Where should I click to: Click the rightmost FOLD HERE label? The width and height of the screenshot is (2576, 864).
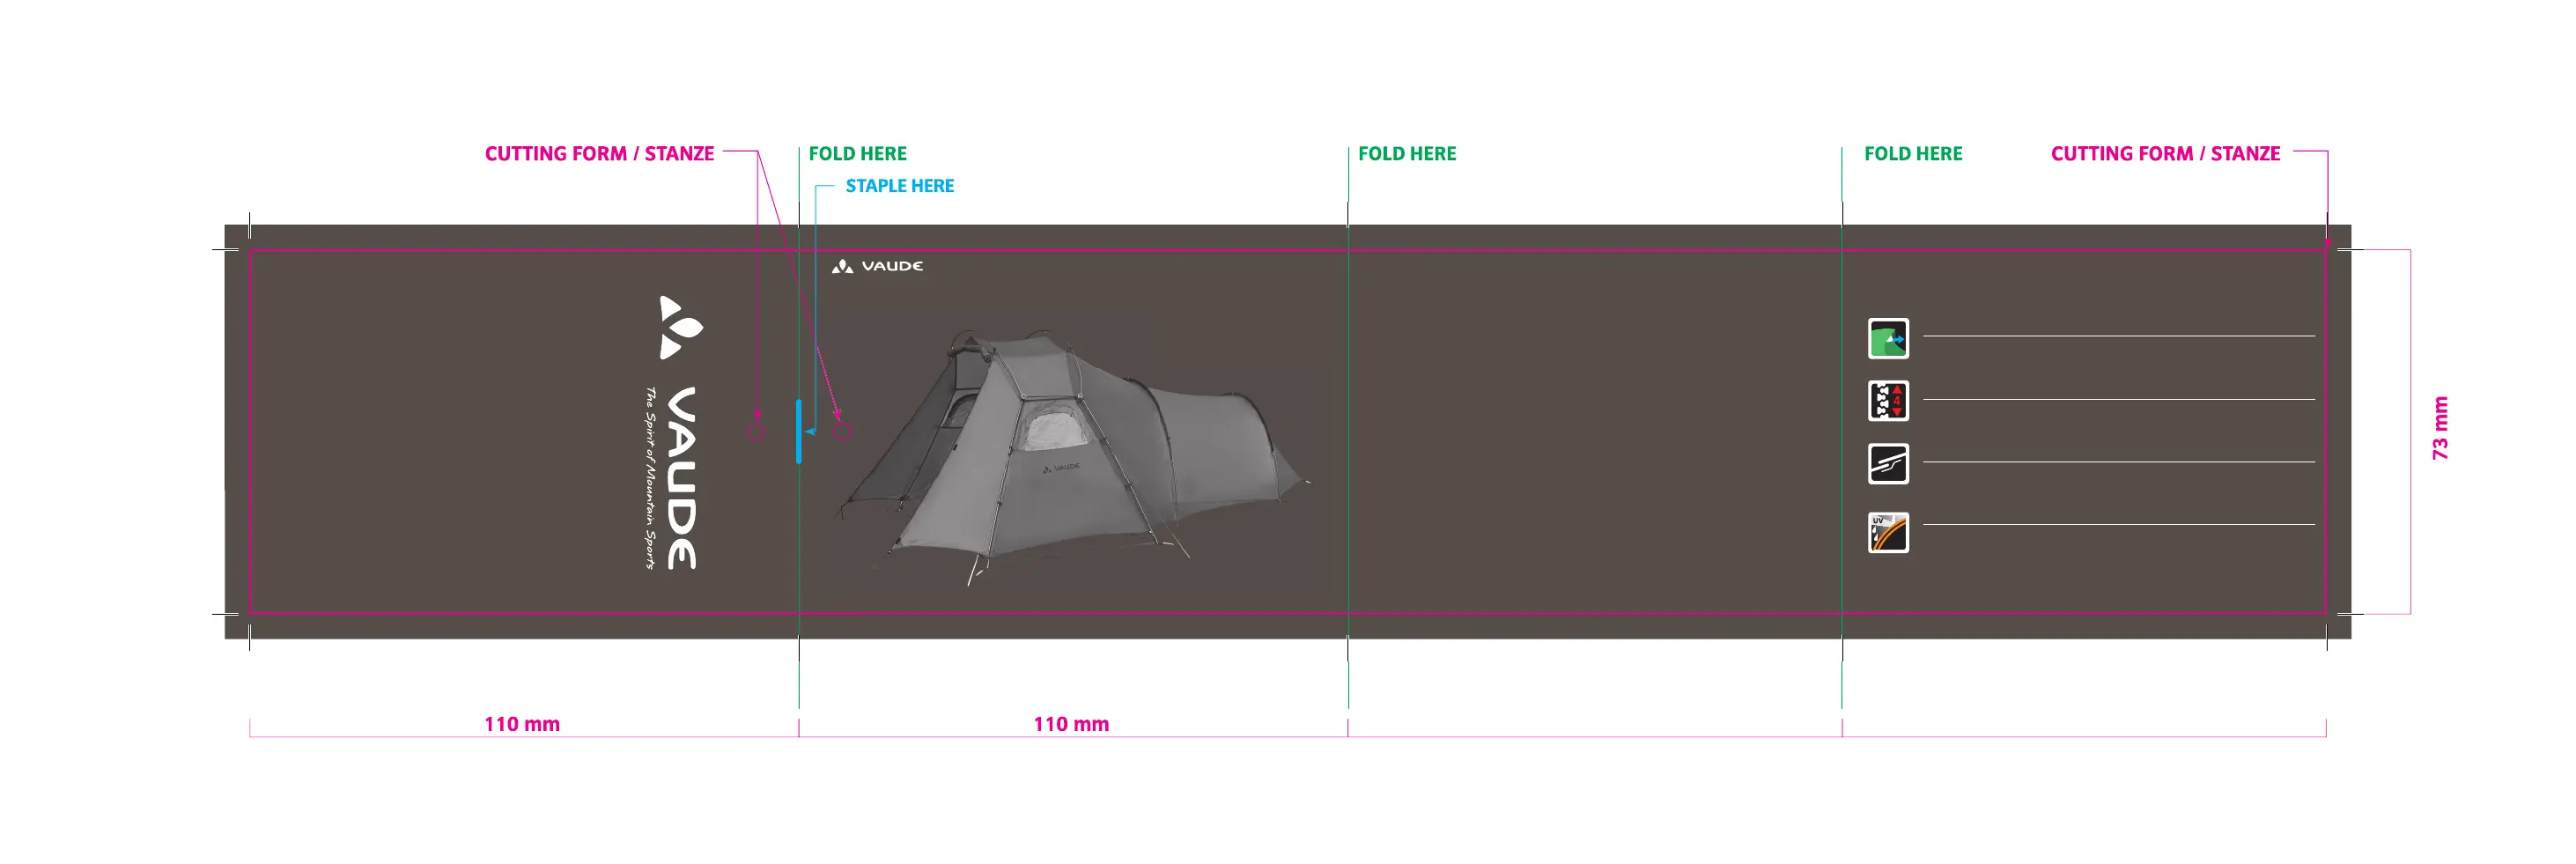click(1912, 154)
